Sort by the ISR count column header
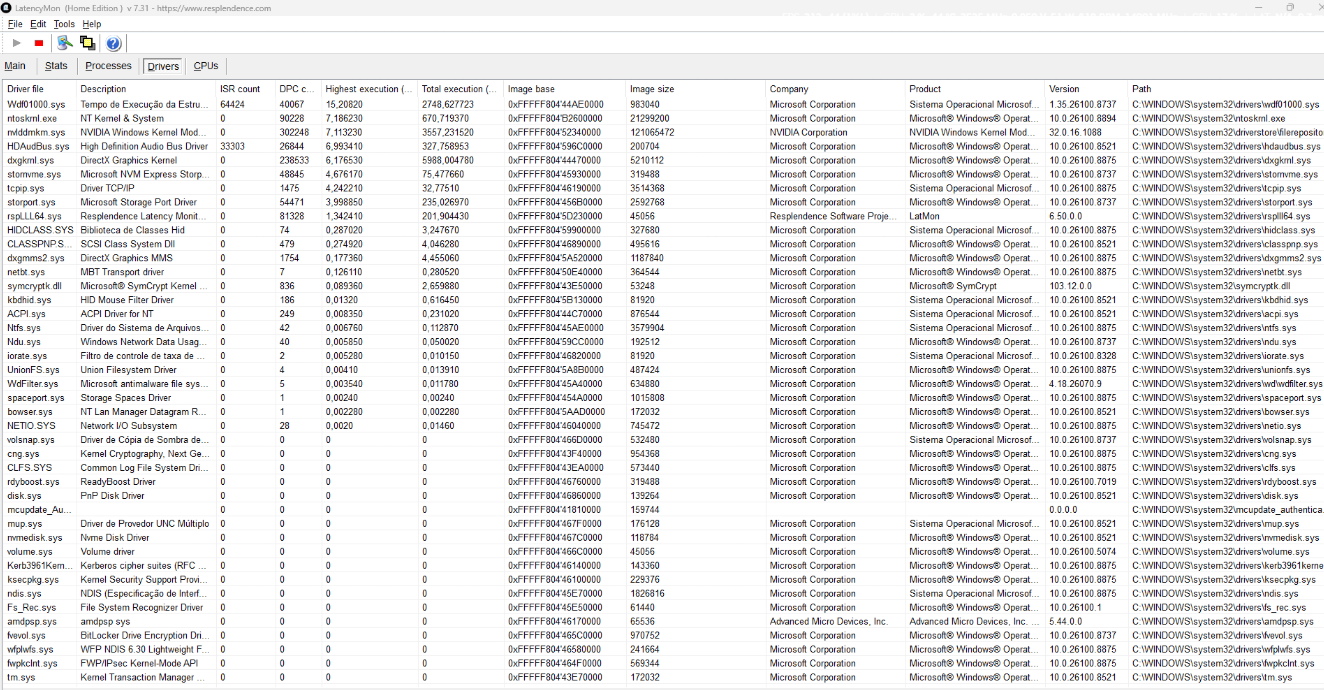 pos(246,89)
